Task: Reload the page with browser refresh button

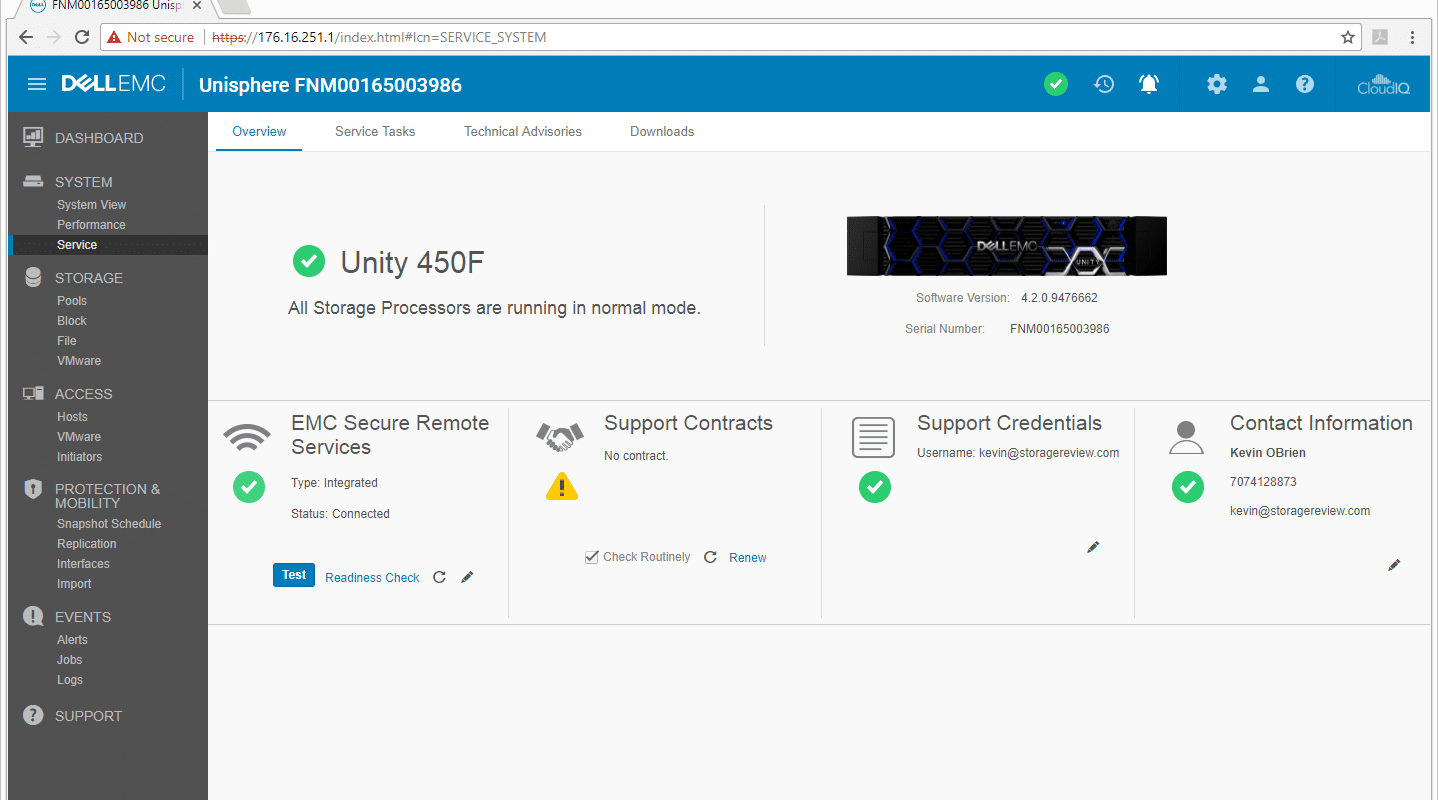Action: [82, 37]
